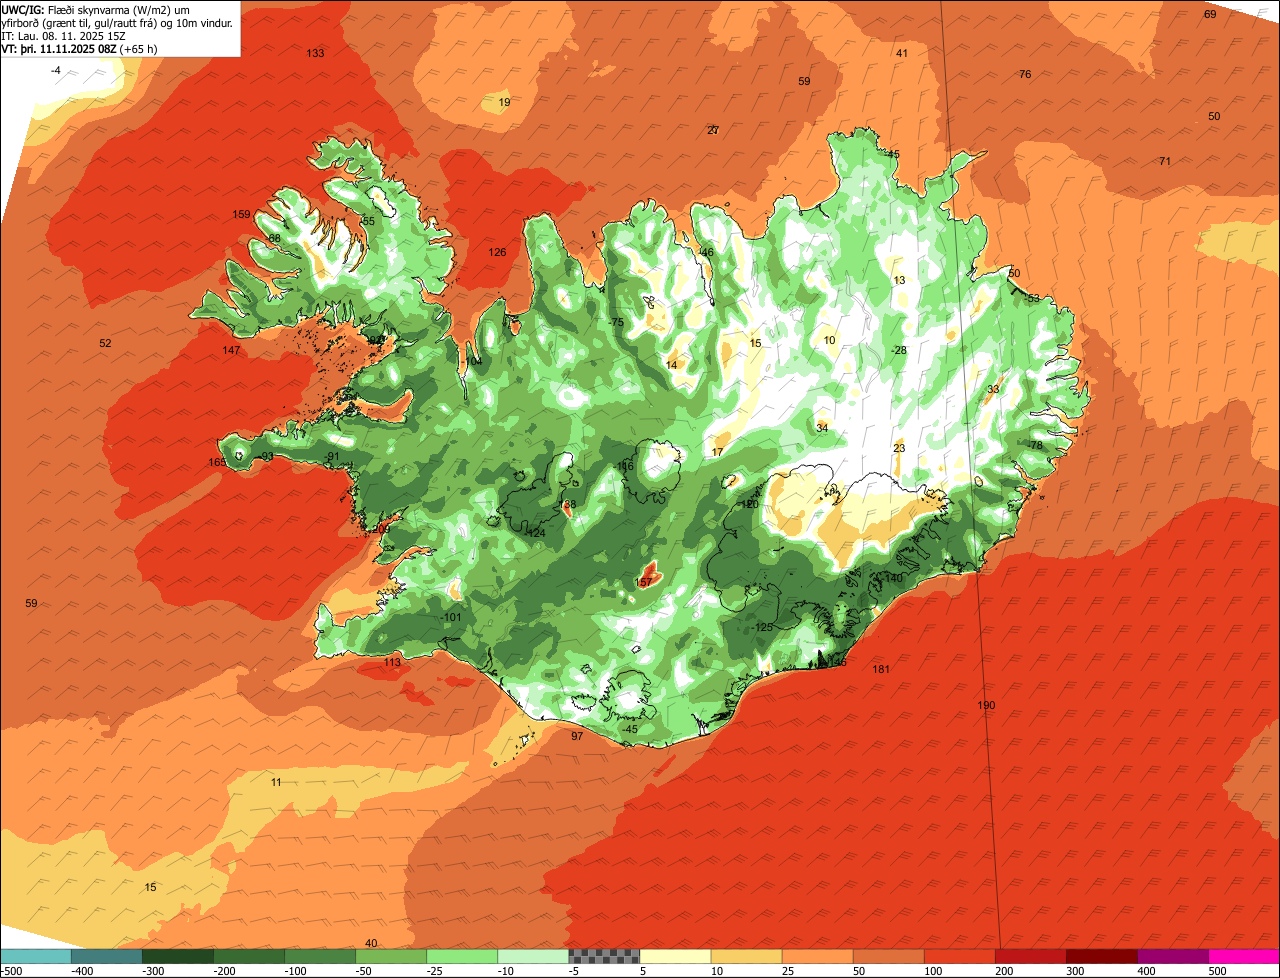Click the value 71 northeast of Iceland
Viewport: 1280px width, 978px height.
pyautogui.click(x=1165, y=161)
